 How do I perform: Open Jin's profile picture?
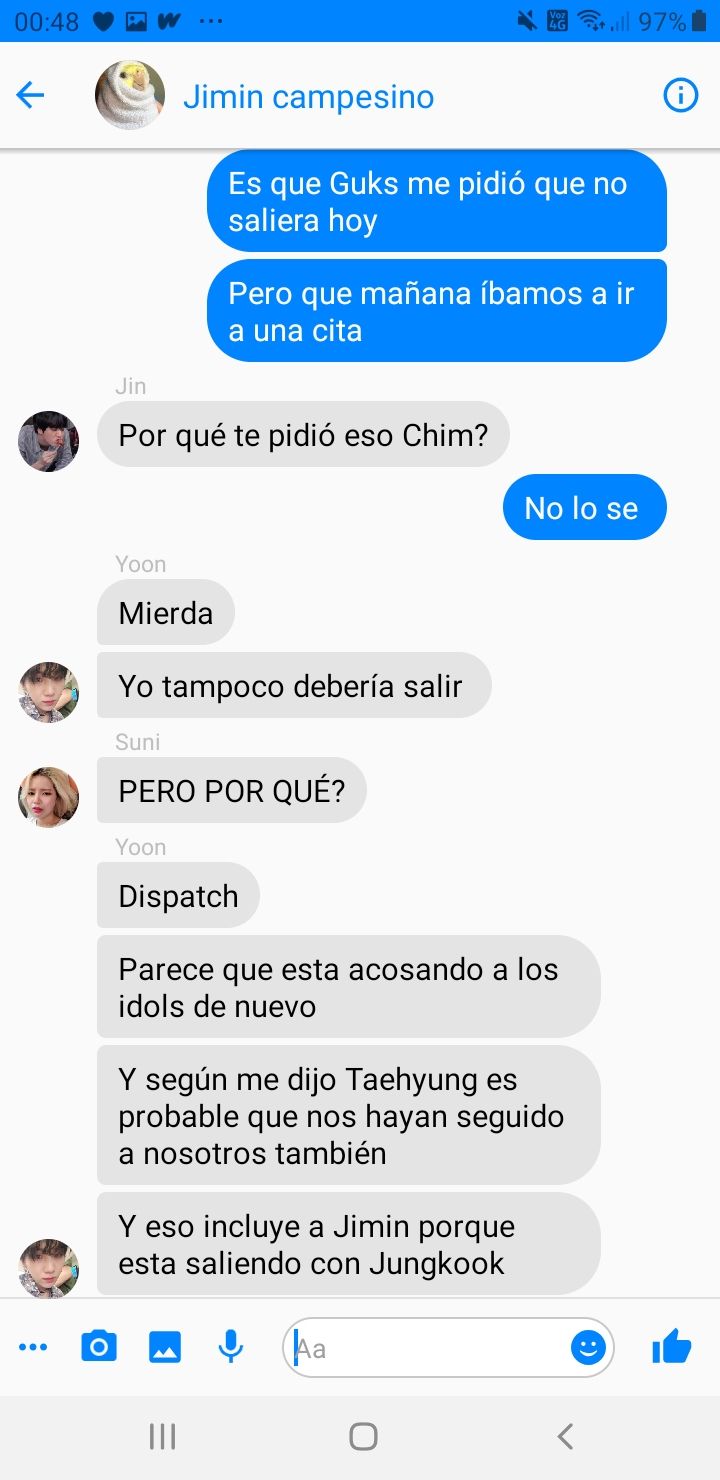tap(49, 441)
